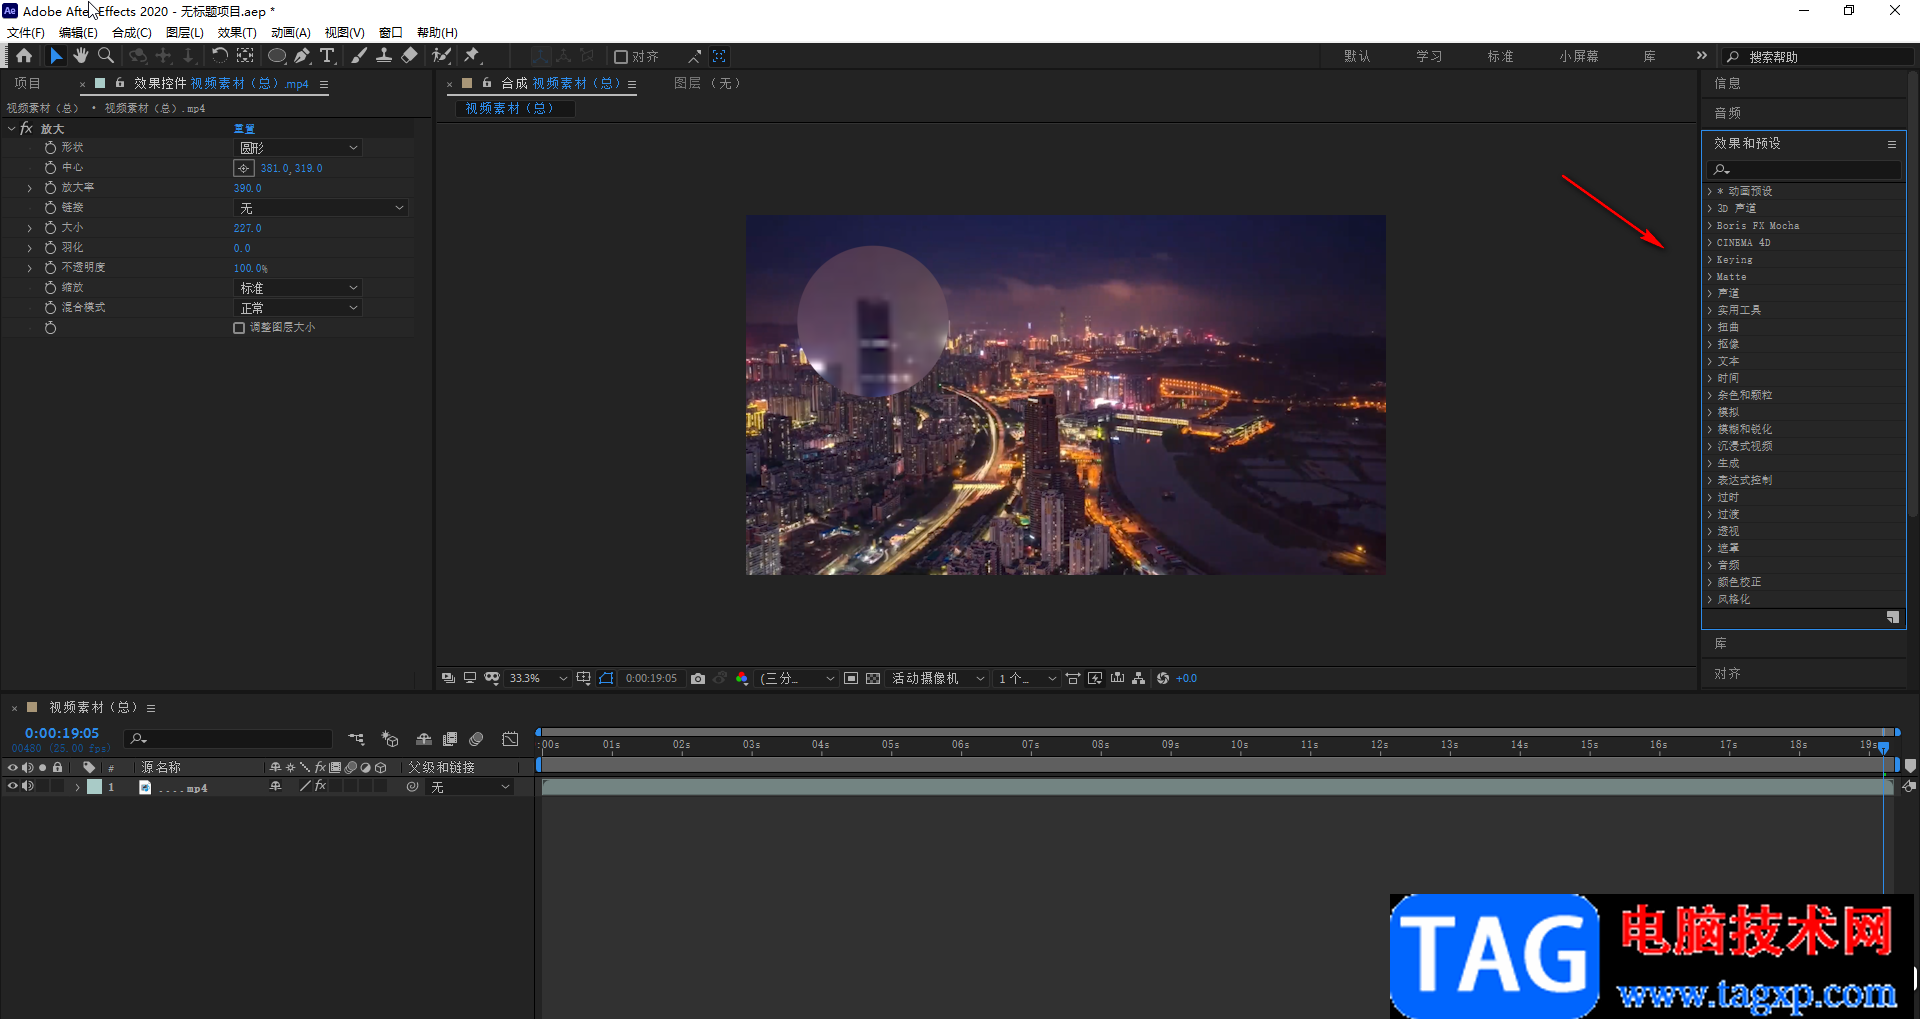Open the 33.3% magnification dropdown

tap(538, 678)
